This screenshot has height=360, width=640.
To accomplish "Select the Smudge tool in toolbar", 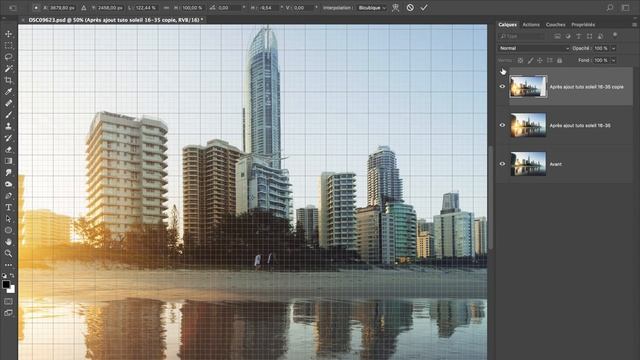I will click(9, 173).
